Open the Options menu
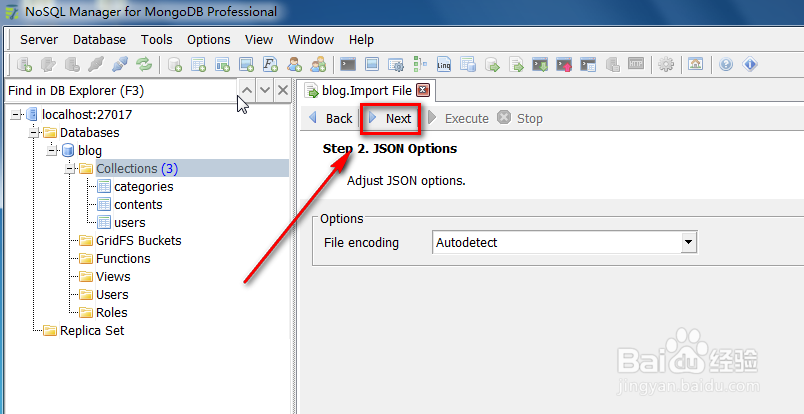This screenshot has width=804, height=414. click(209, 40)
